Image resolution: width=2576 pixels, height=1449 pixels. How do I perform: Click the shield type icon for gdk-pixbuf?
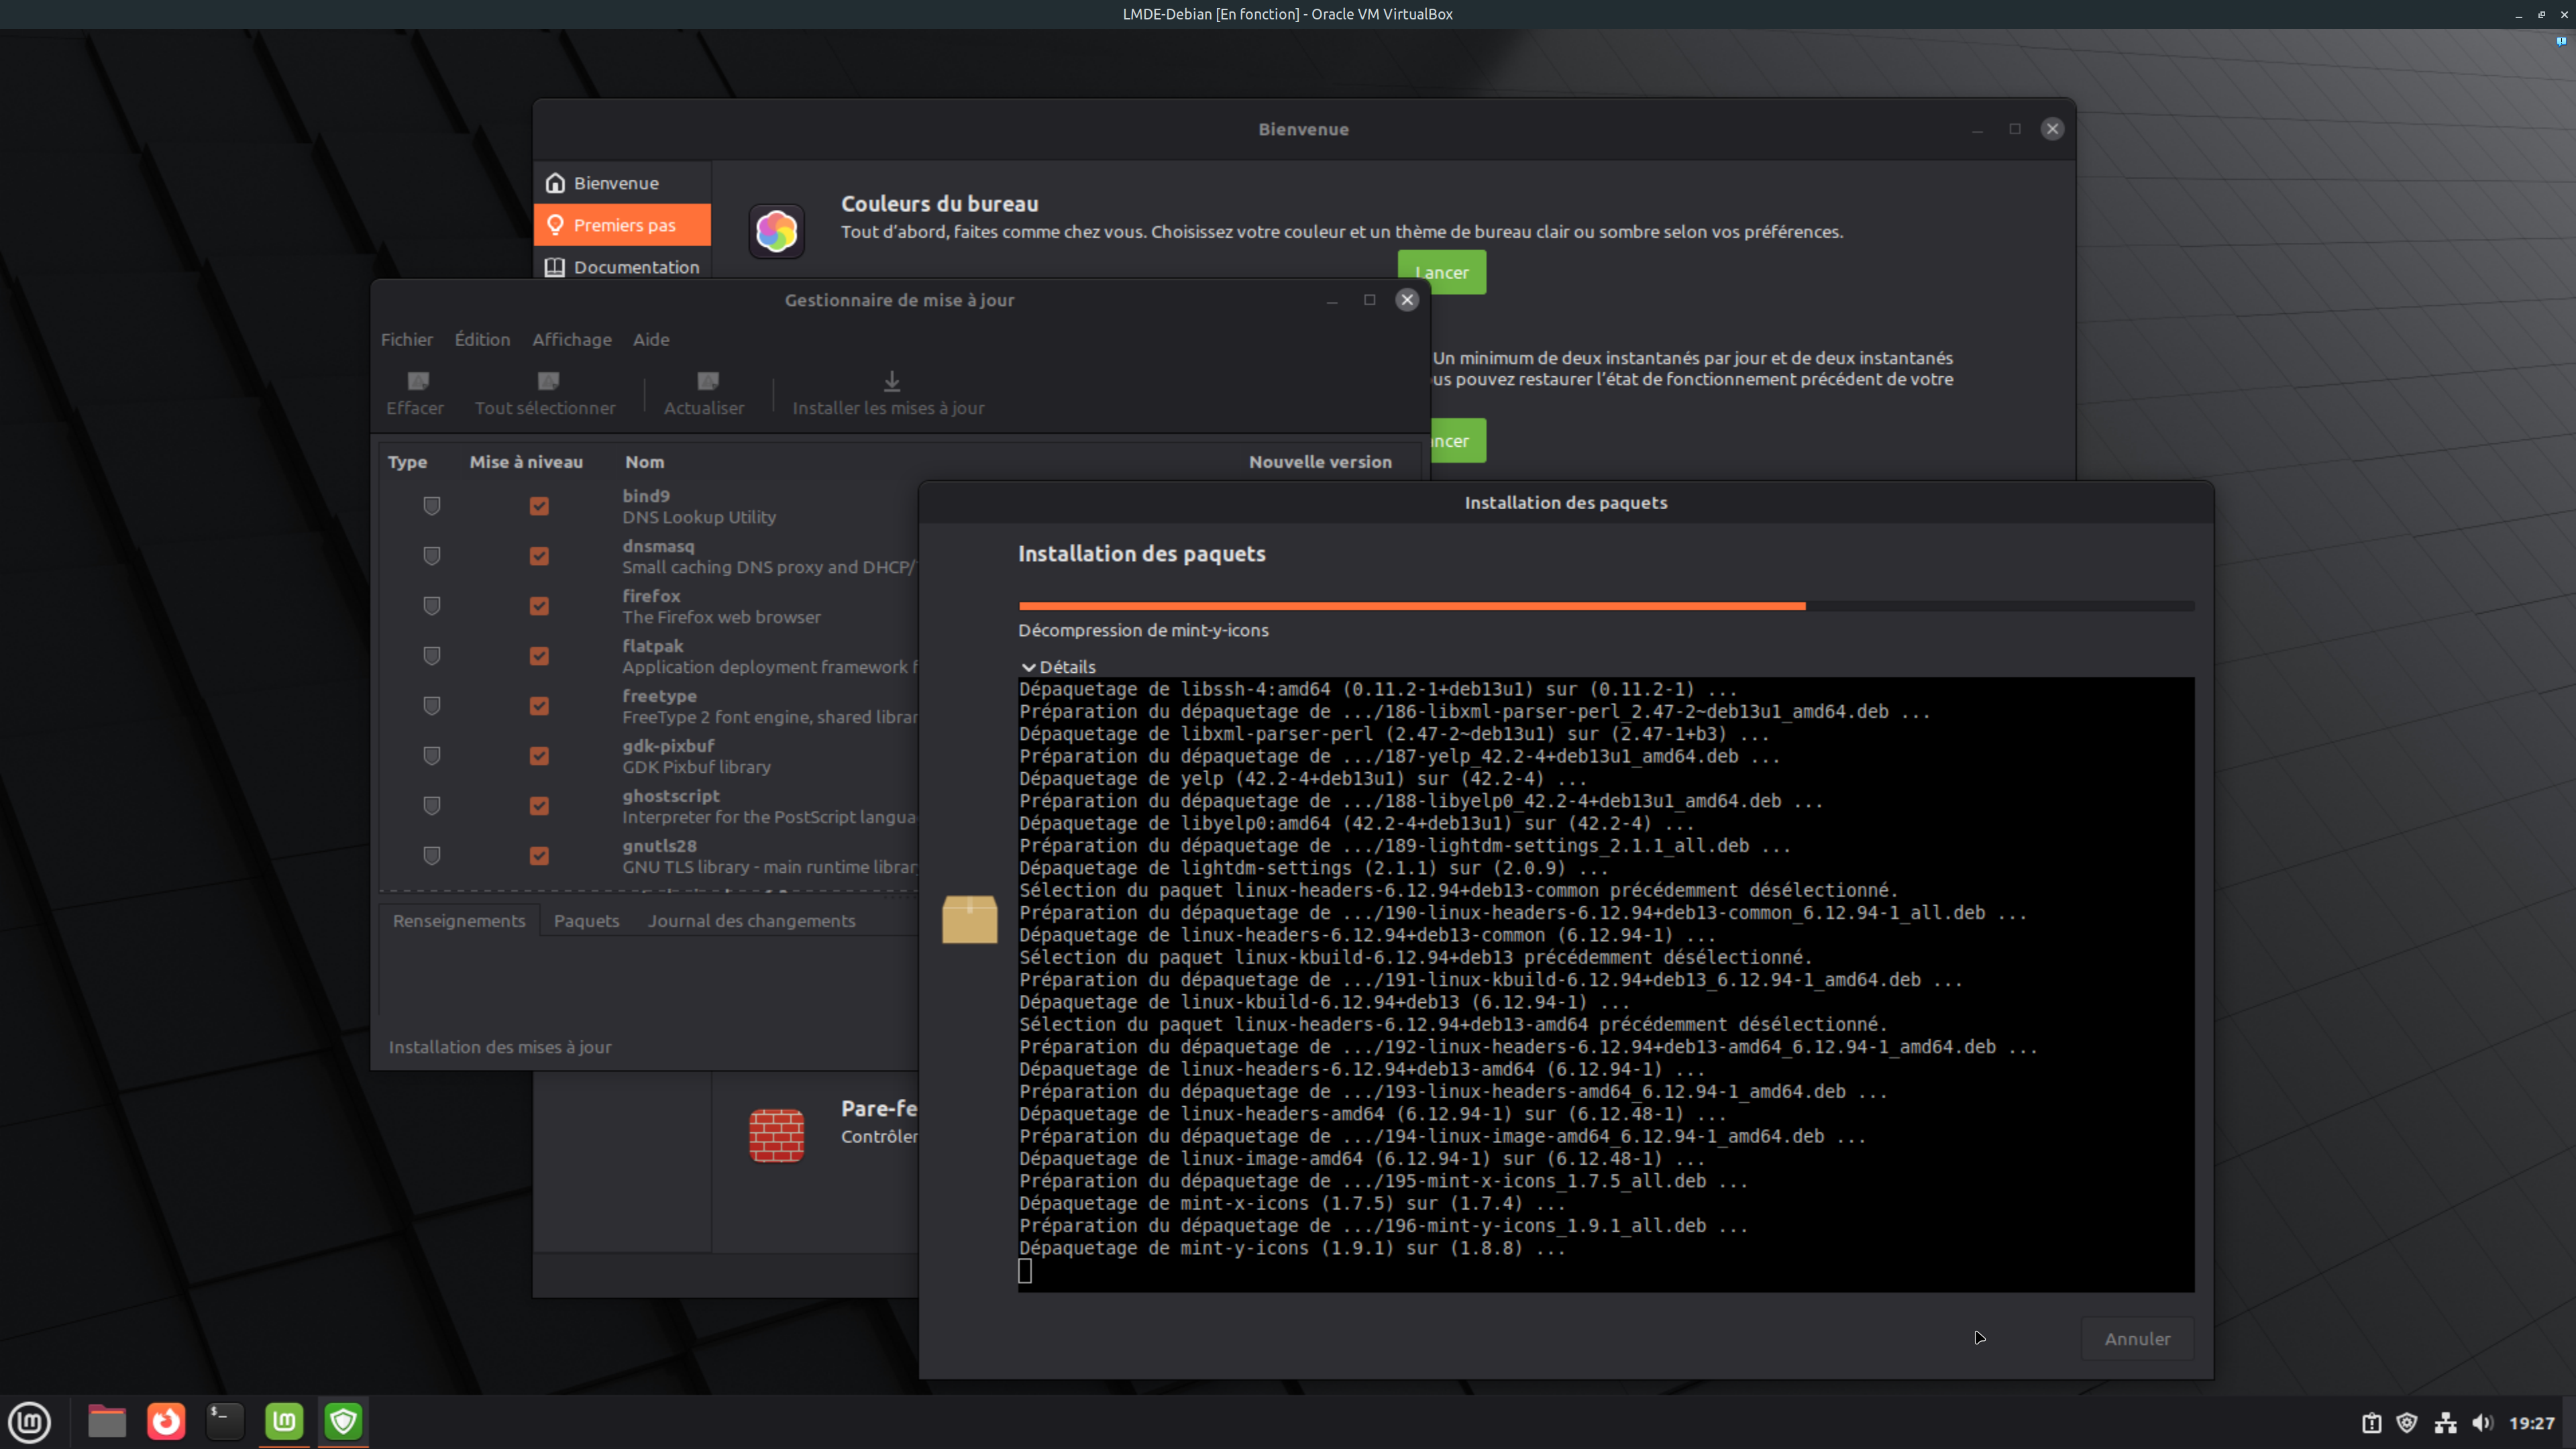[x=432, y=756]
